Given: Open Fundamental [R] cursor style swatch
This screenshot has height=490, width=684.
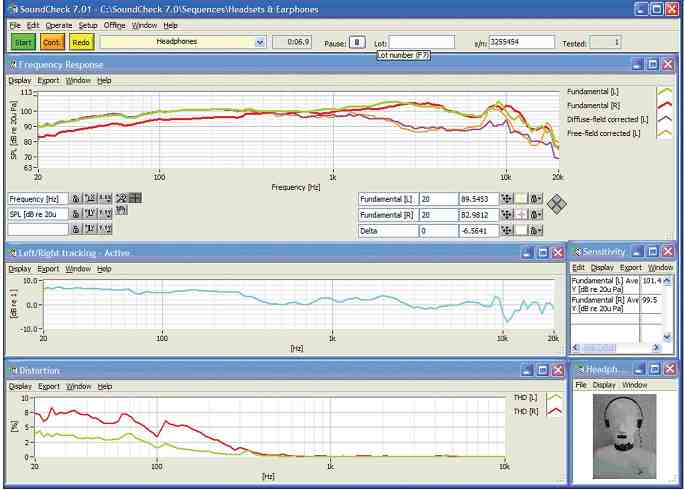Looking at the screenshot, I should coord(521,215).
